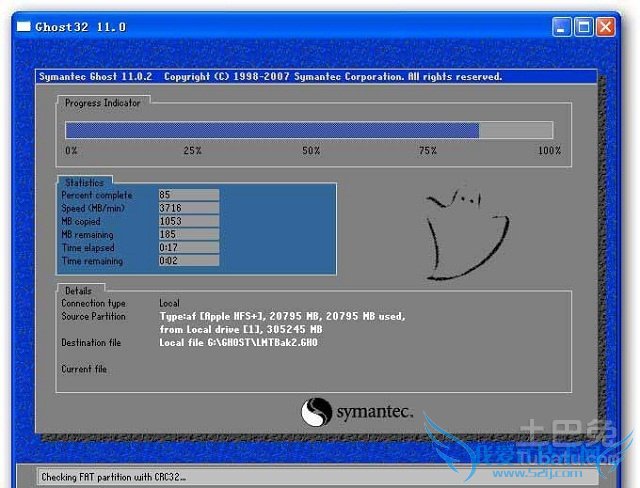Click the 'Percent complete' label
Image resolution: width=640 pixels, height=488 pixels.
97,195
